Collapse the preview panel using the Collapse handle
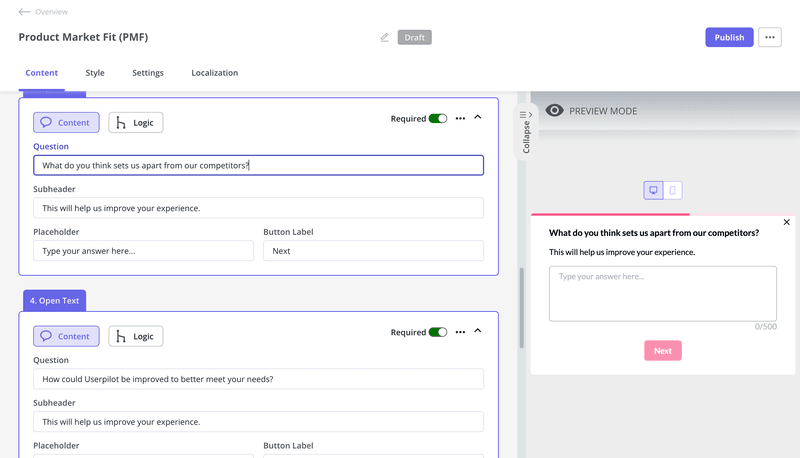 [526, 130]
